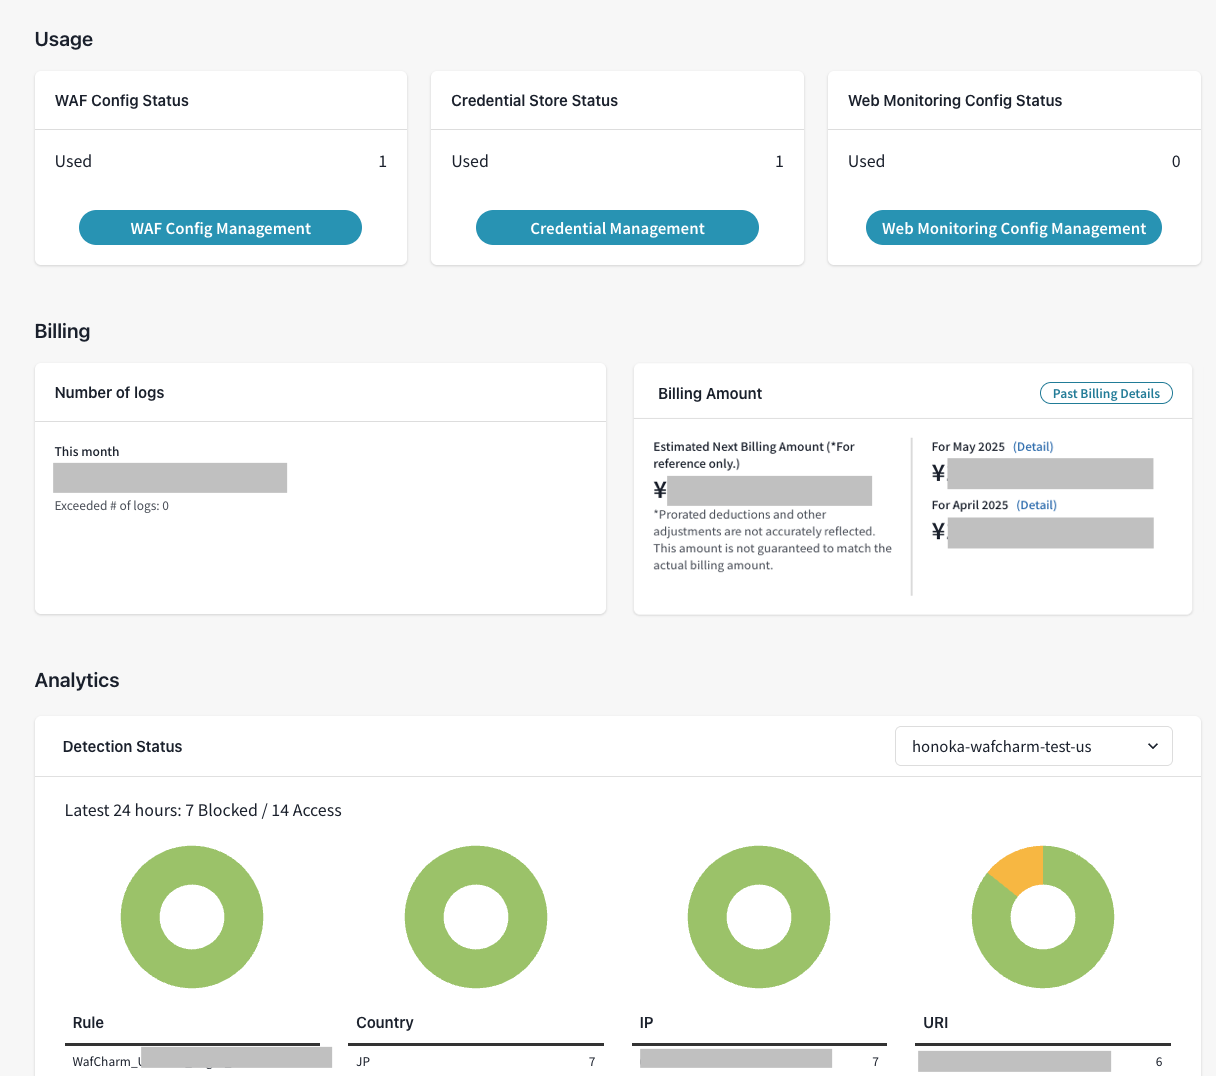Image resolution: width=1216 pixels, height=1076 pixels.
Task: View Past Billing Details
Action: (x=1106, y=394)
